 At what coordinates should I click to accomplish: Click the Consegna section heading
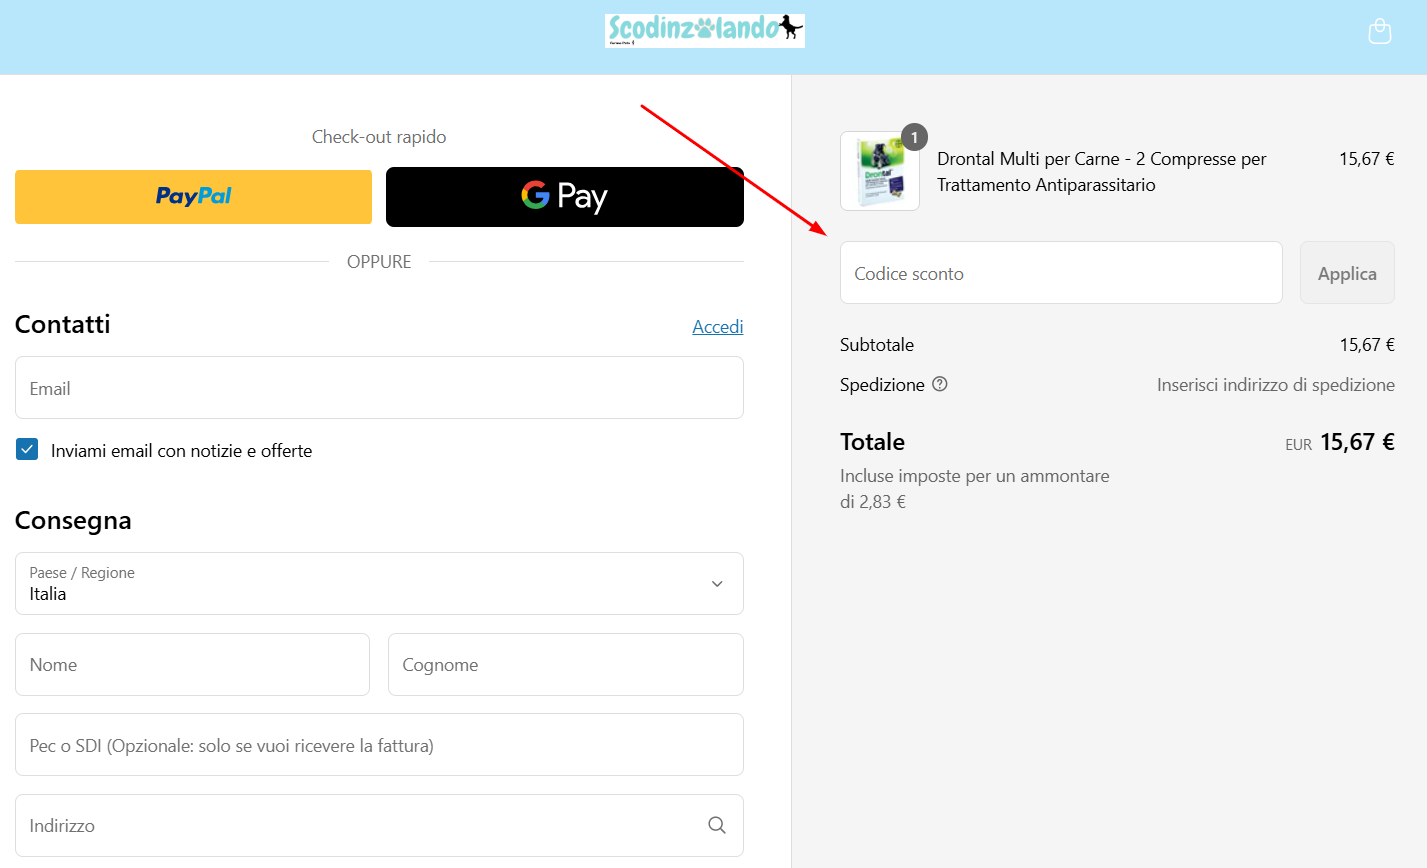(73, 520)
